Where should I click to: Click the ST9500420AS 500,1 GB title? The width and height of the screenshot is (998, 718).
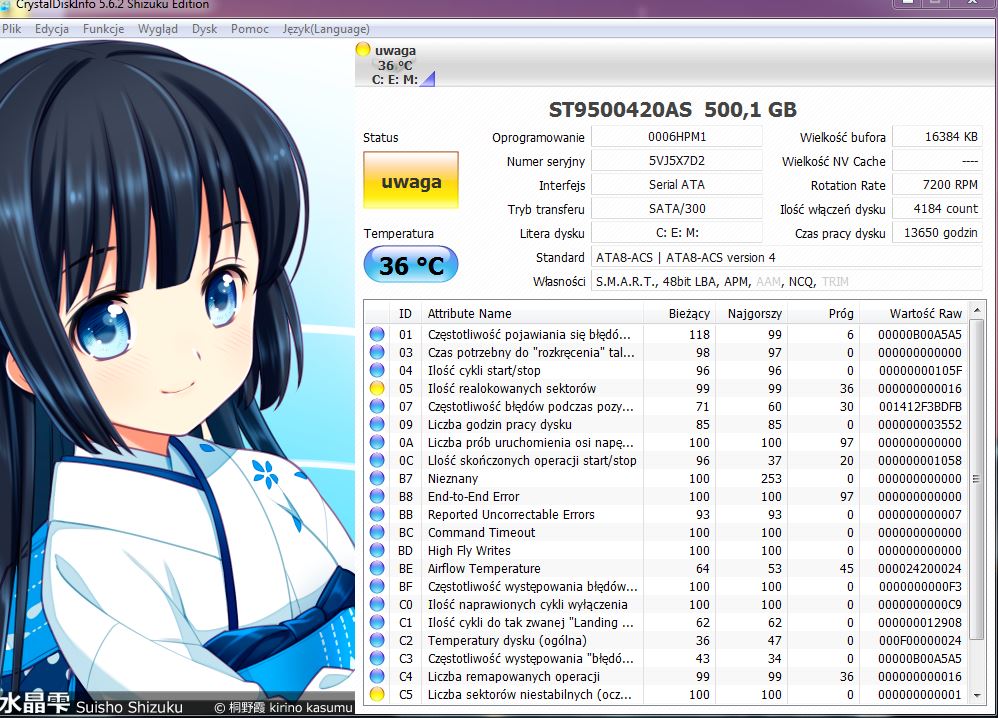(673, 109)
